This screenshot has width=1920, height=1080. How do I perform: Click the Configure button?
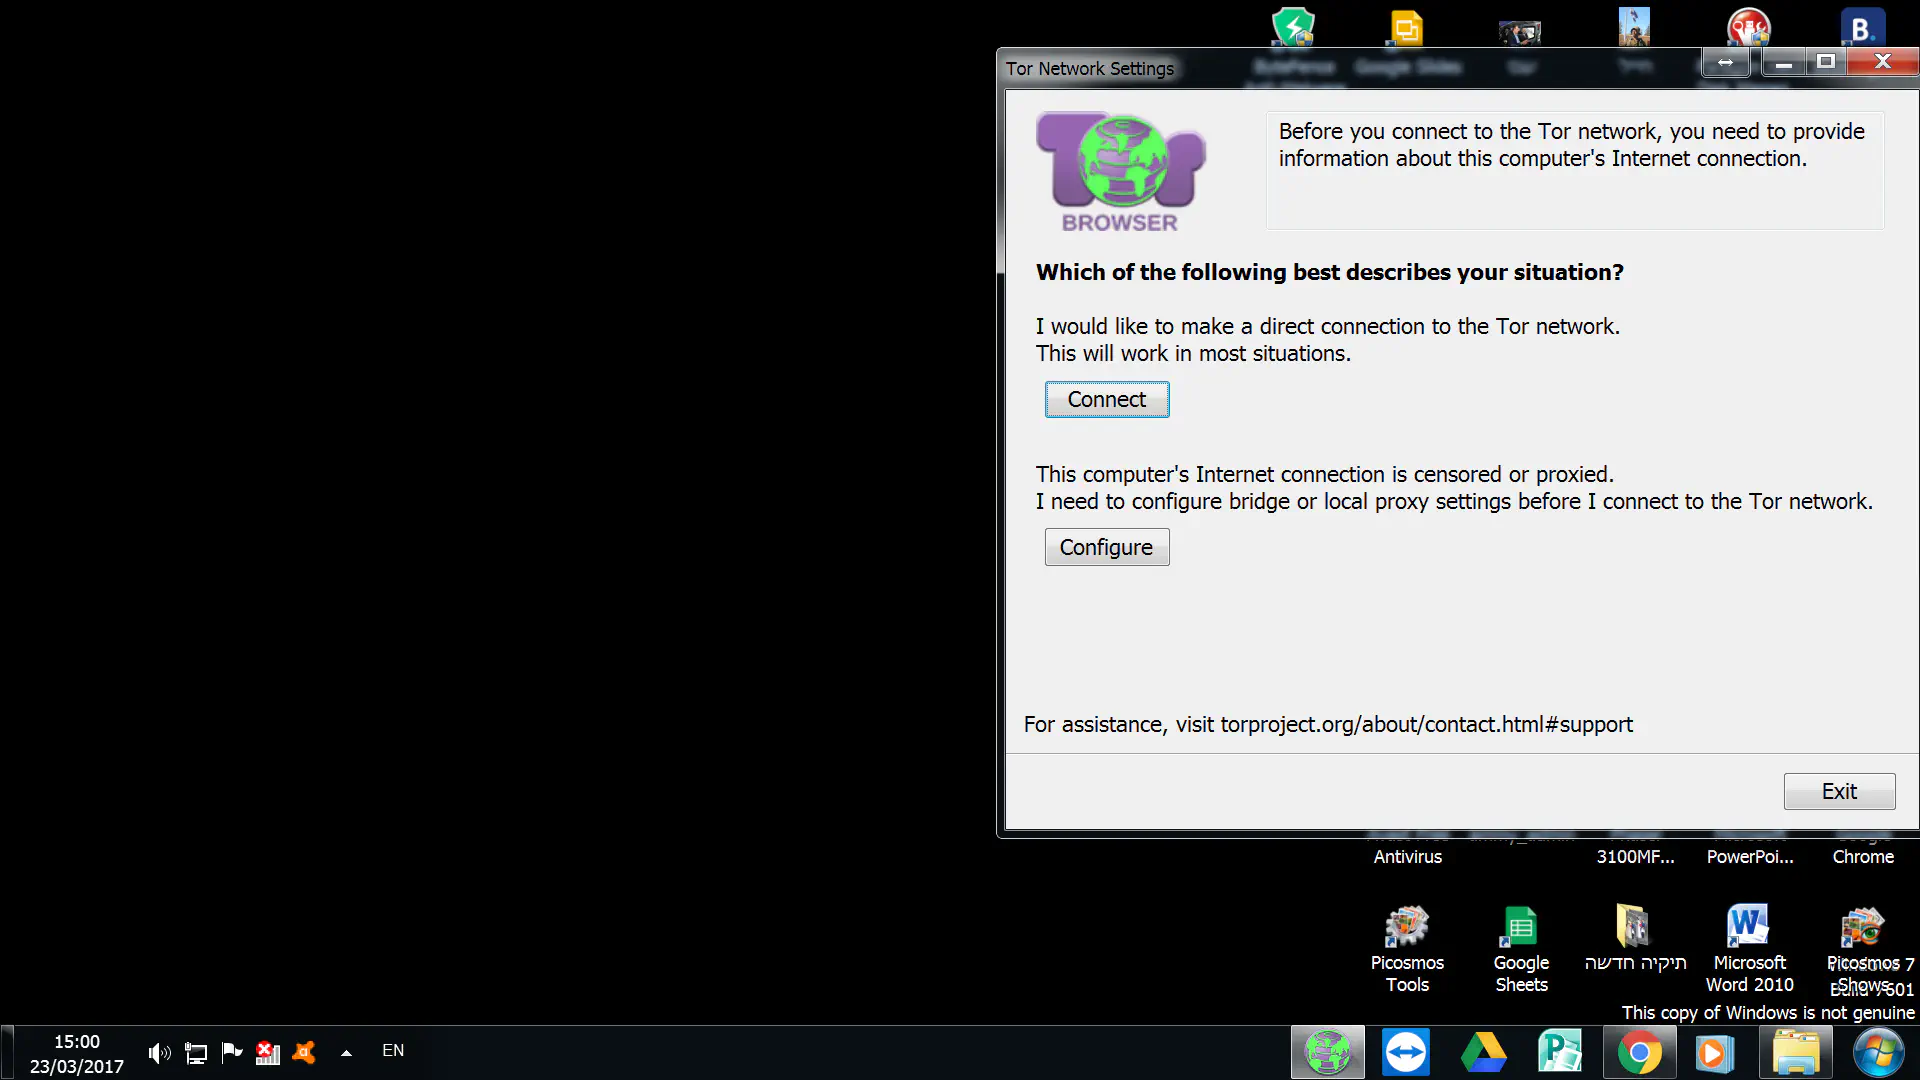1106,547
